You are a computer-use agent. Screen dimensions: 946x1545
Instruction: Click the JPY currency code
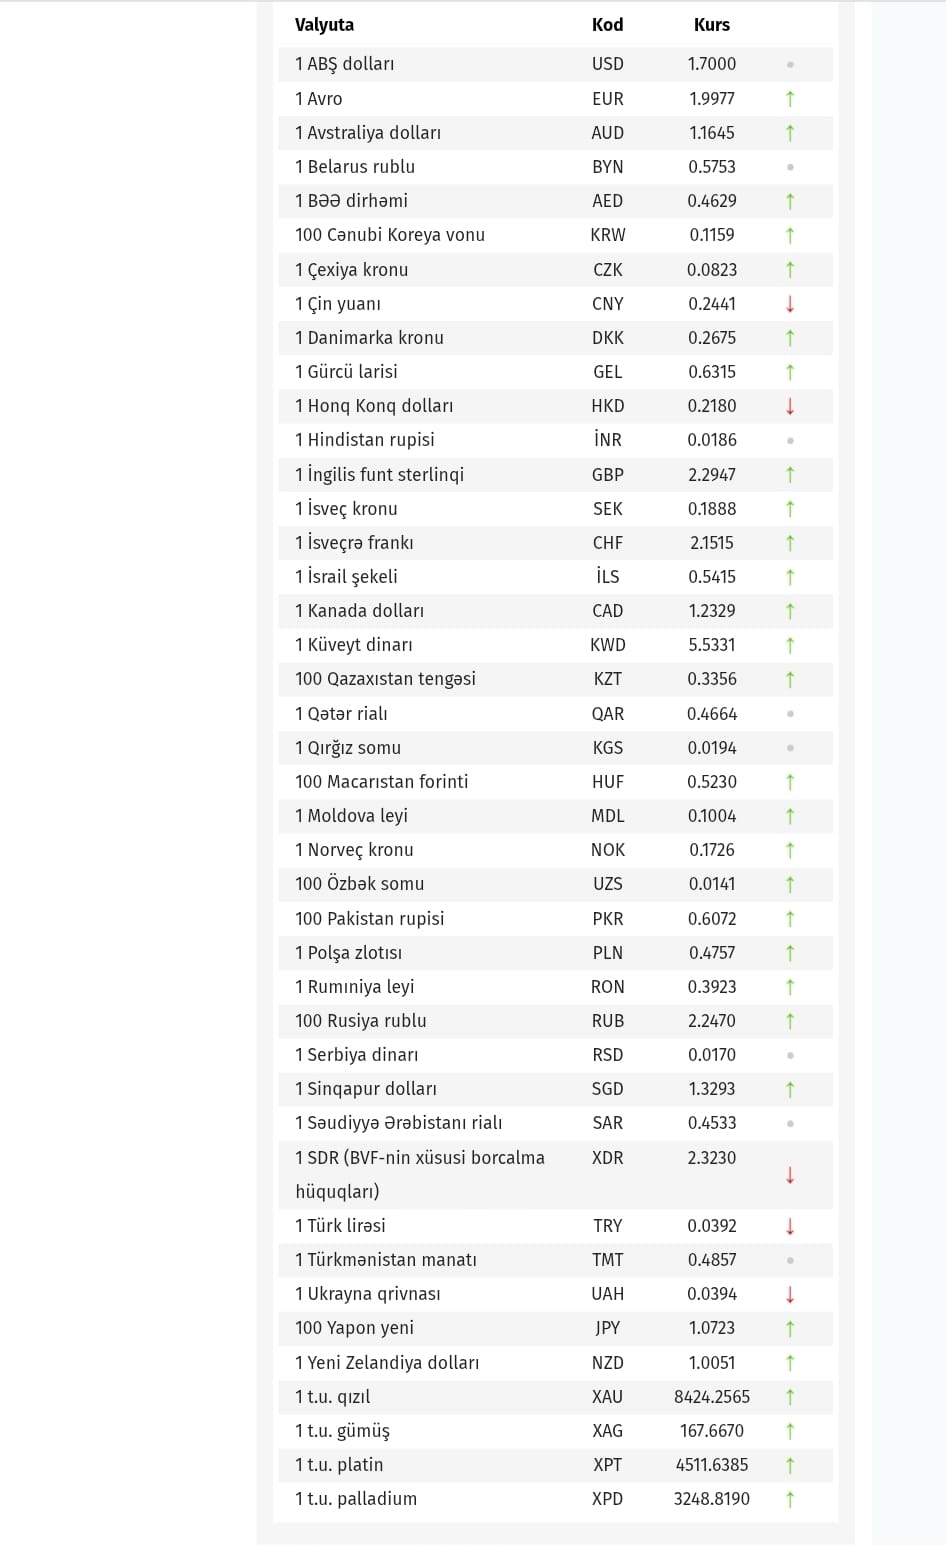pos(607,1328)
